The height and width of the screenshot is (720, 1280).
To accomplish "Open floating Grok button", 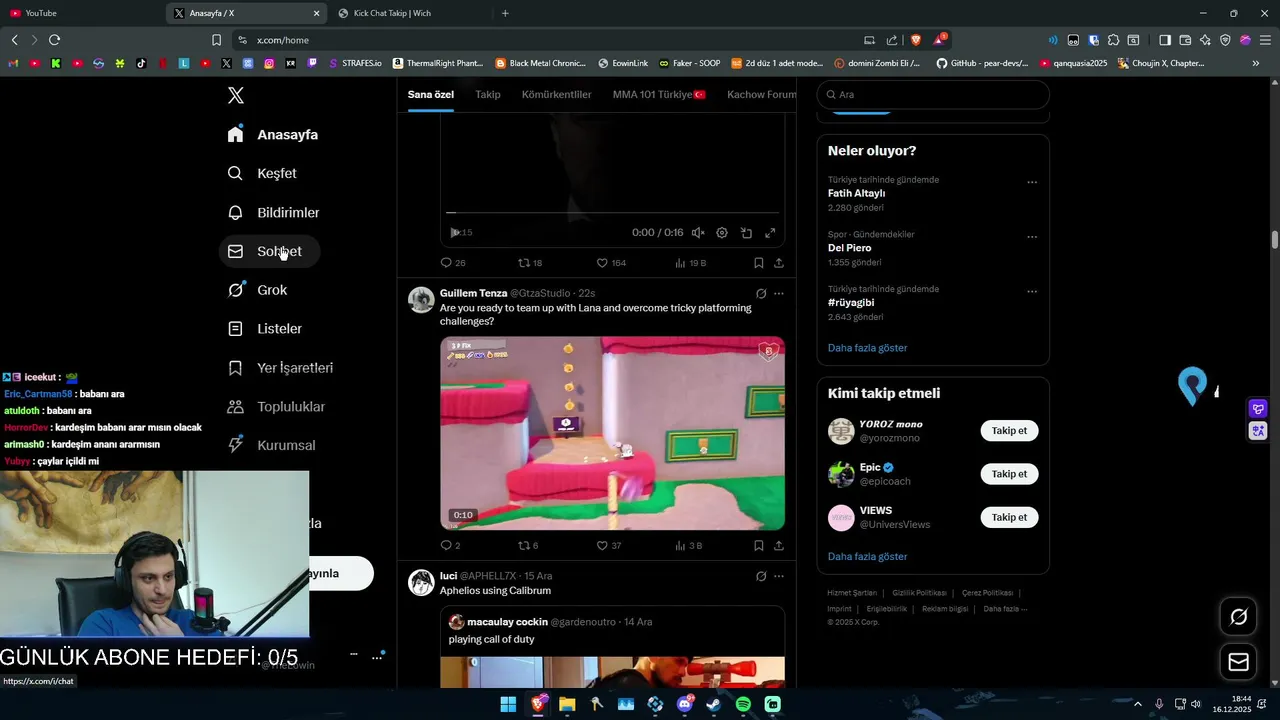I will click(1238, 617).
